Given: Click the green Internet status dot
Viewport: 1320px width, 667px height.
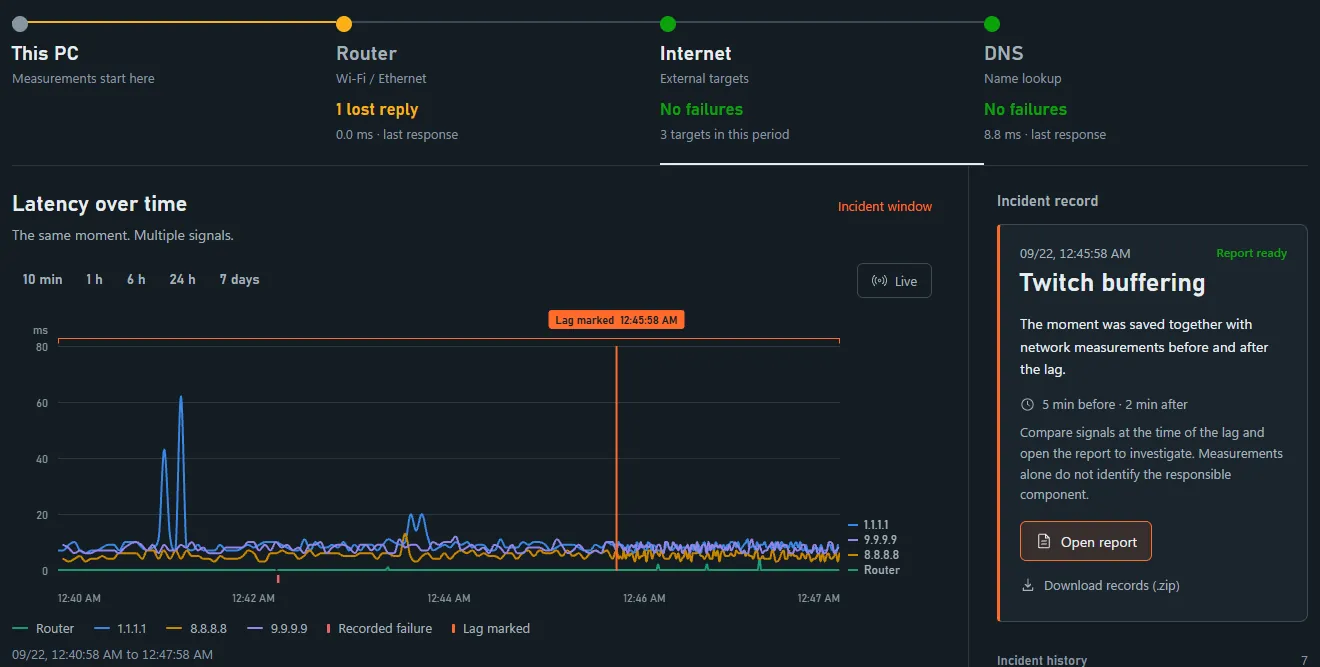Looking at the screenshot, I should [668, 23].
